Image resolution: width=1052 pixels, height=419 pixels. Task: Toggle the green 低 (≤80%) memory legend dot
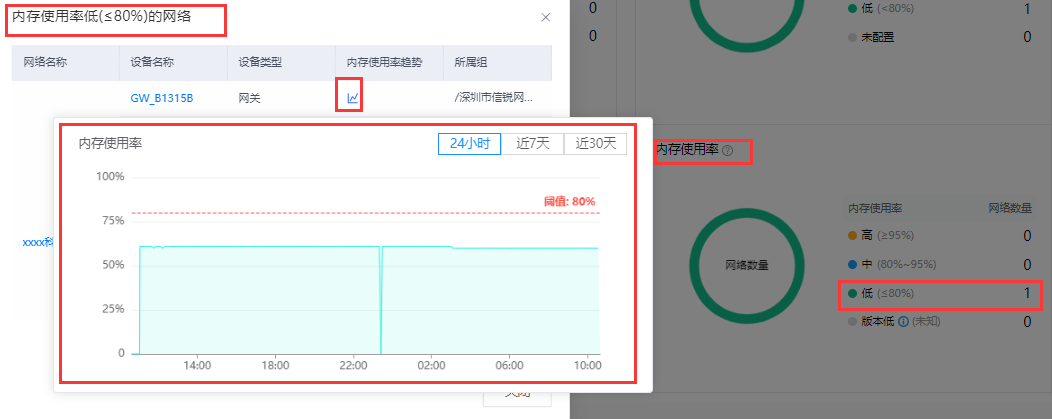(x=852, y=294)
